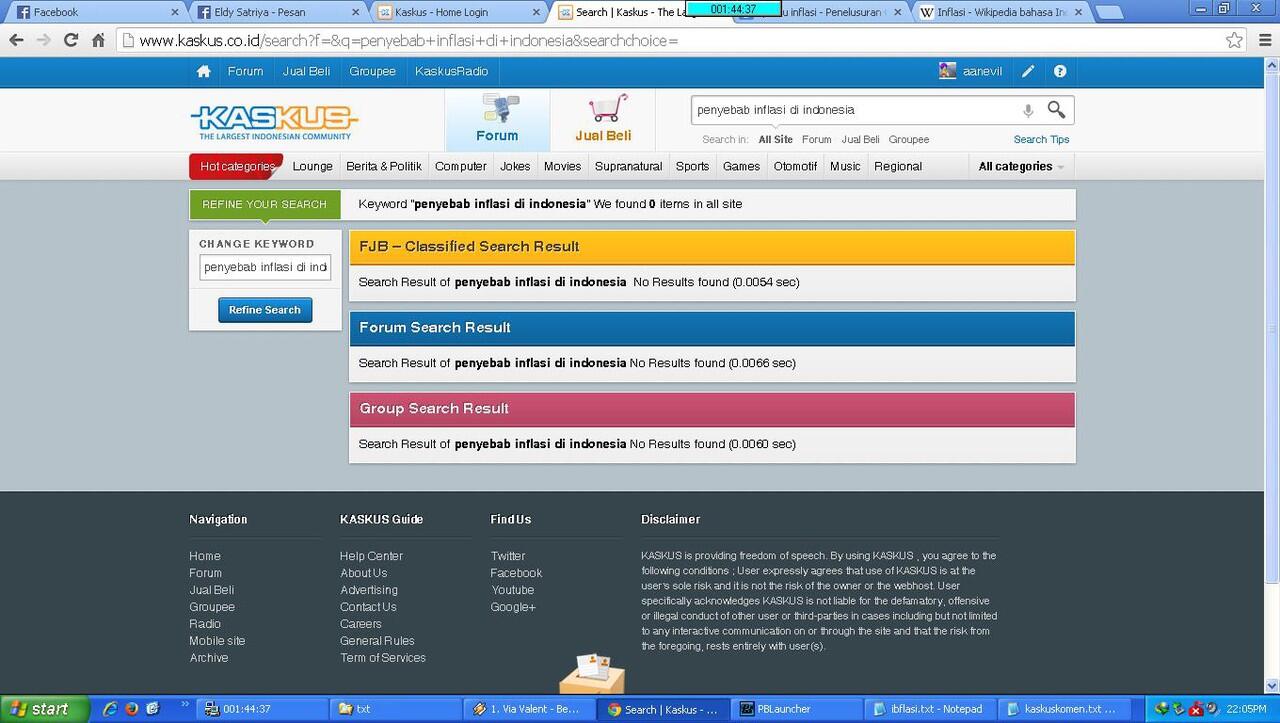Click the pencil create-post icon
Image resolution: width=1280 pixels, height=723 pixels.
pos(1028,71)
